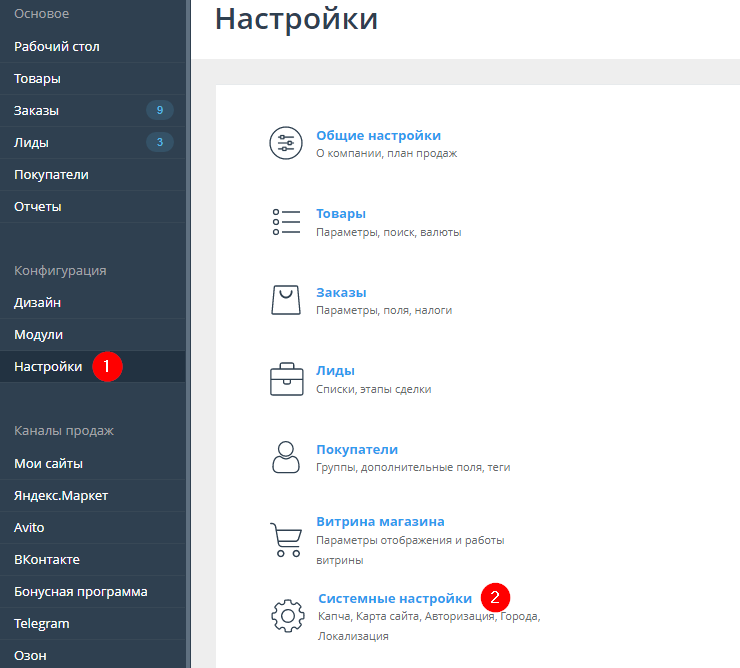Image resolution: width=740 pixels, height=668 pixels.
Task: Click the shopping bag icon for Заказы settings
Action: [x=286, y=300]
